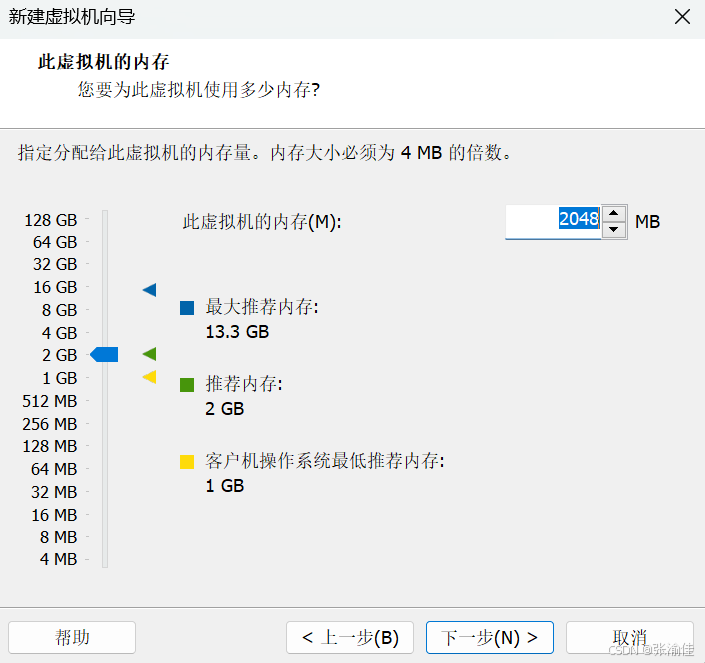Select the 512 MB slider label
This screenshot has width=705, height=663.
point(50,401)
